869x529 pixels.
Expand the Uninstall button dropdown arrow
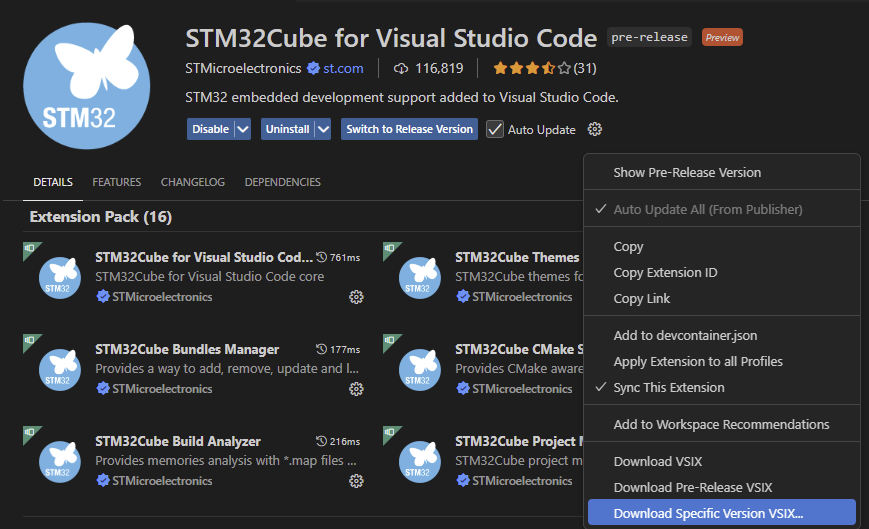[x=322, y=129]
